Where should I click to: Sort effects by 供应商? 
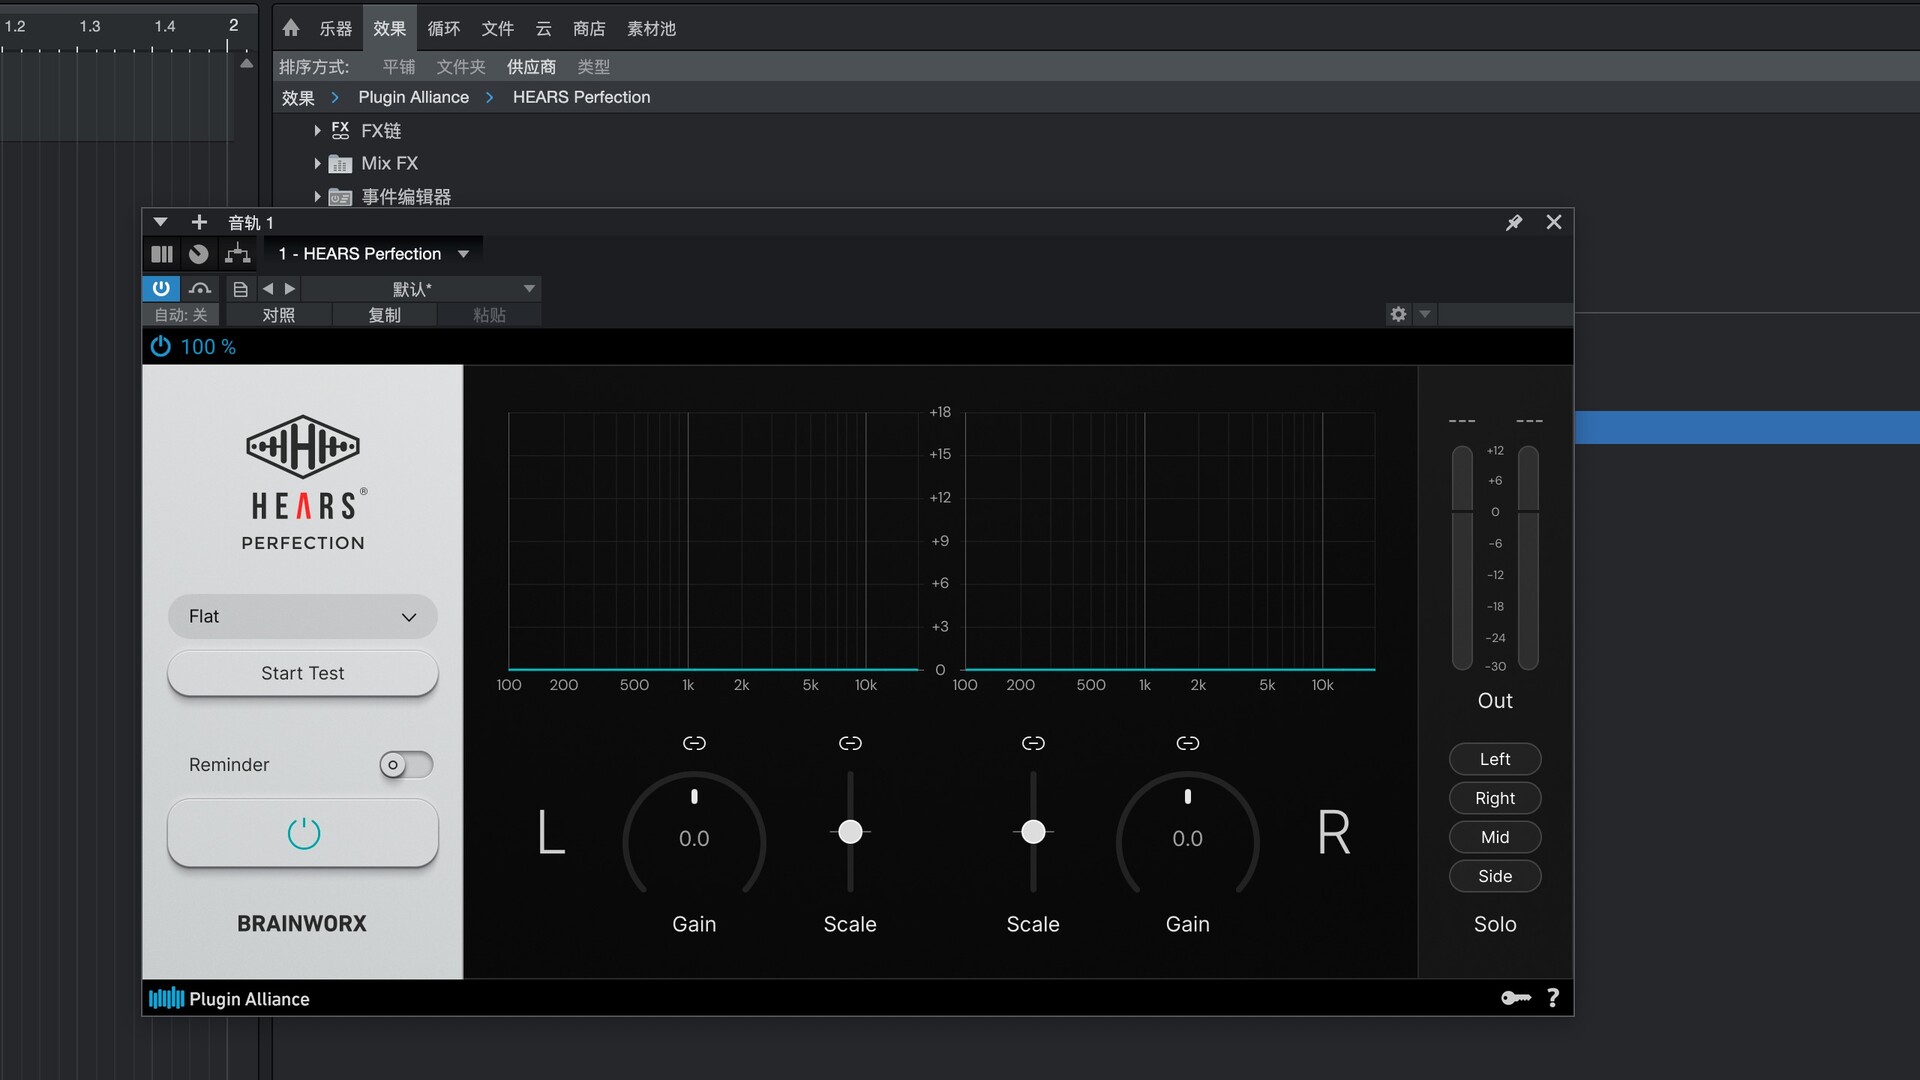click(x=531, y=67)
